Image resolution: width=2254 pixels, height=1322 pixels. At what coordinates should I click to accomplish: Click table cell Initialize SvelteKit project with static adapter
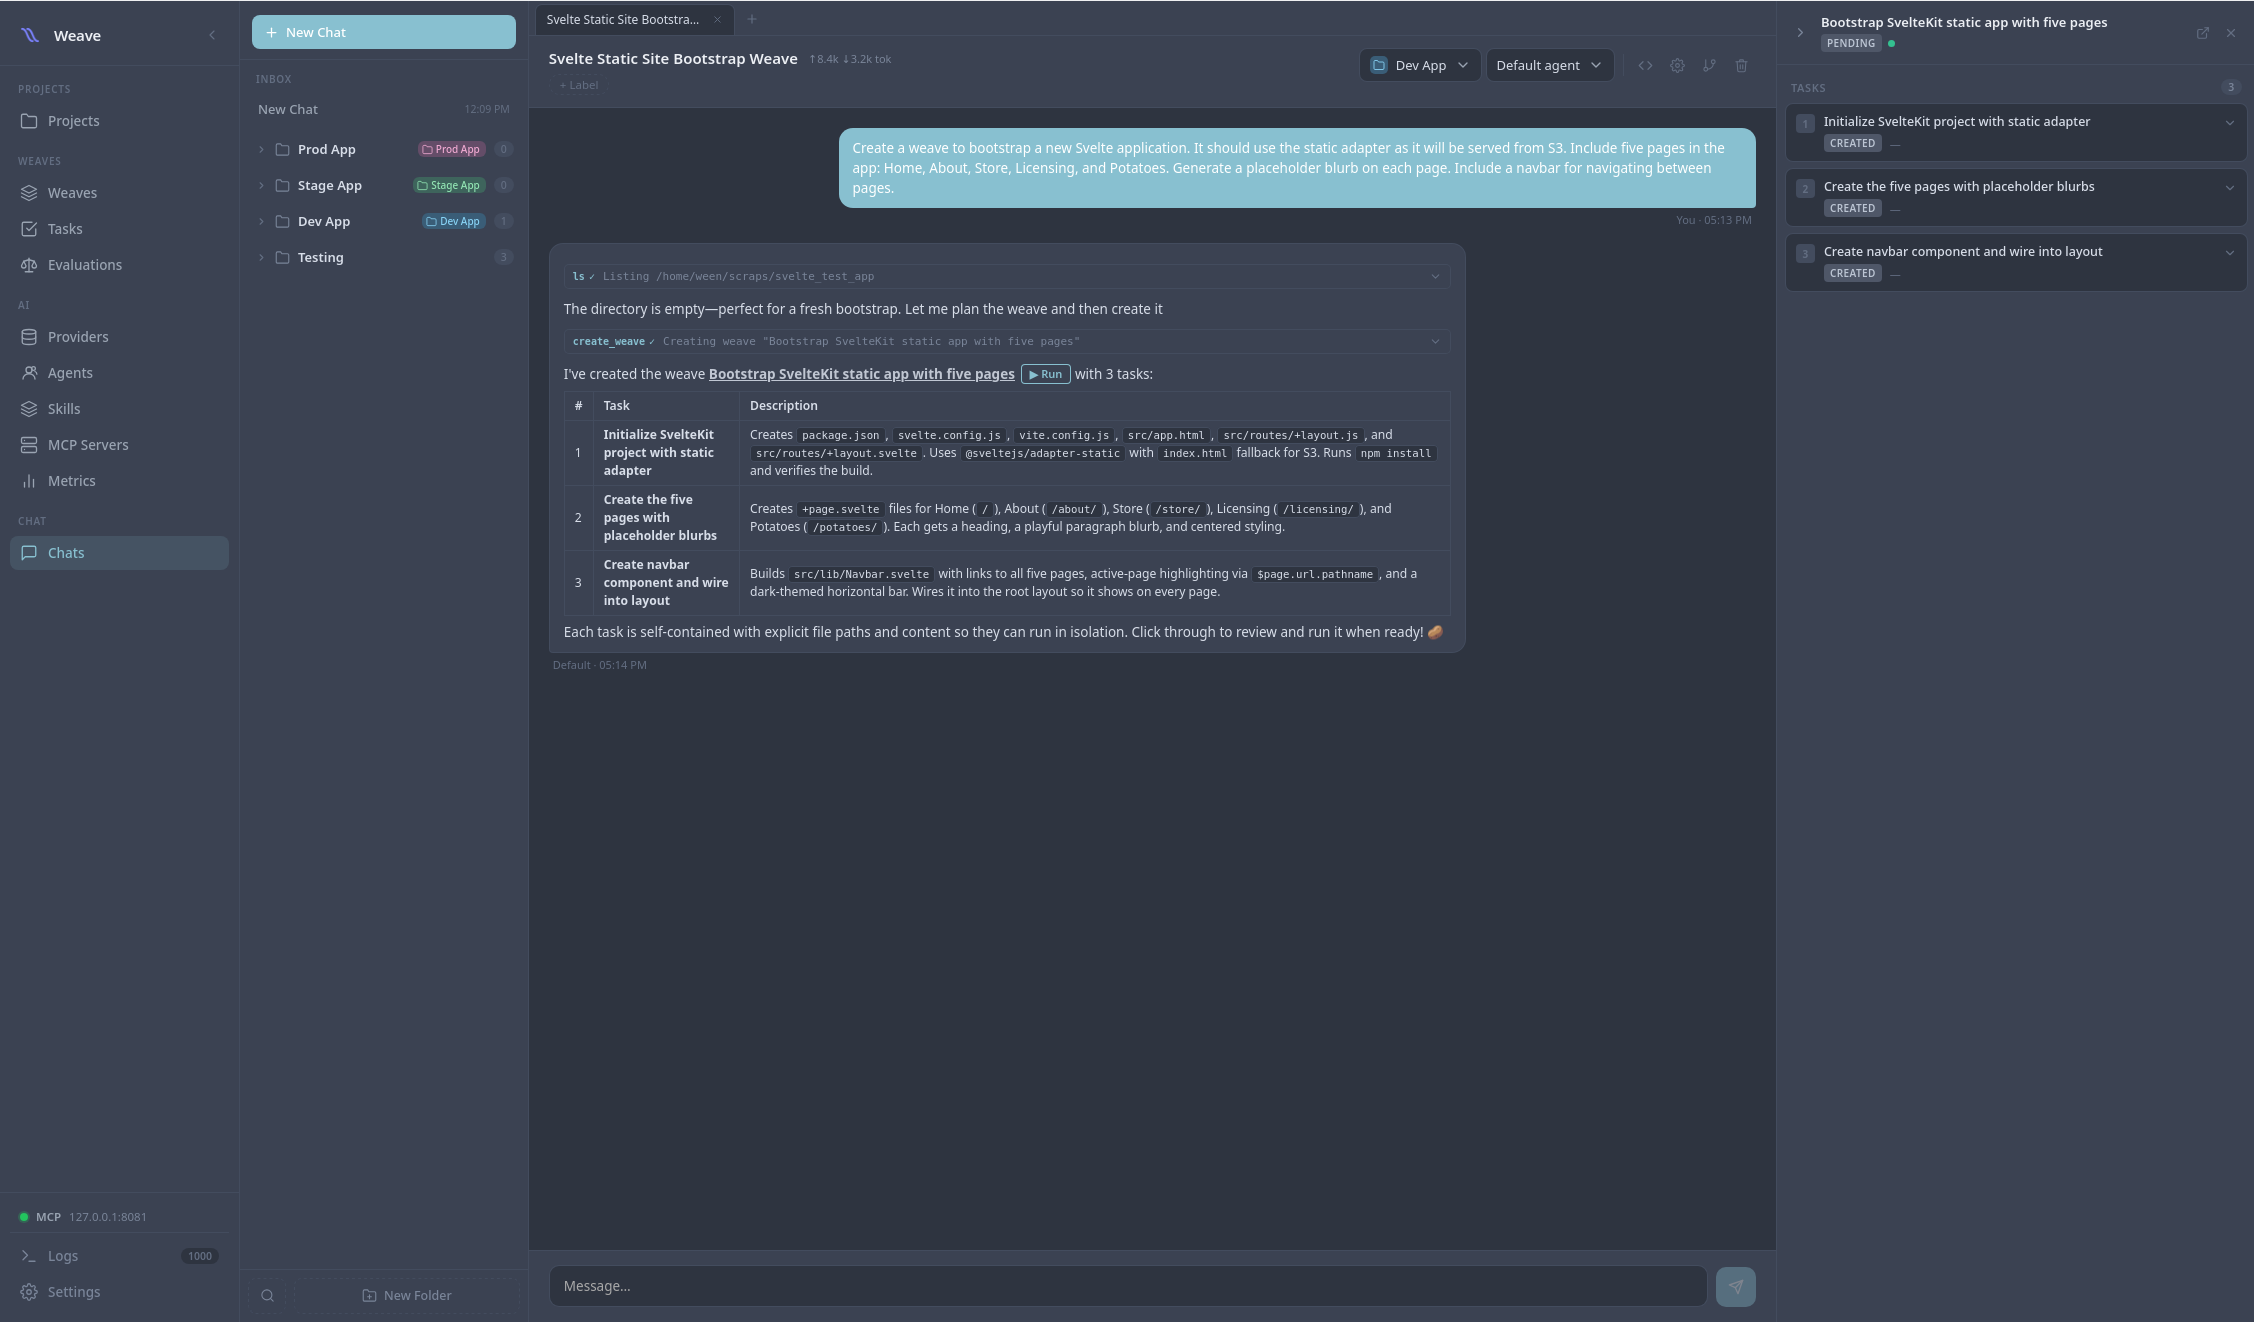click(x=665, y=453)
